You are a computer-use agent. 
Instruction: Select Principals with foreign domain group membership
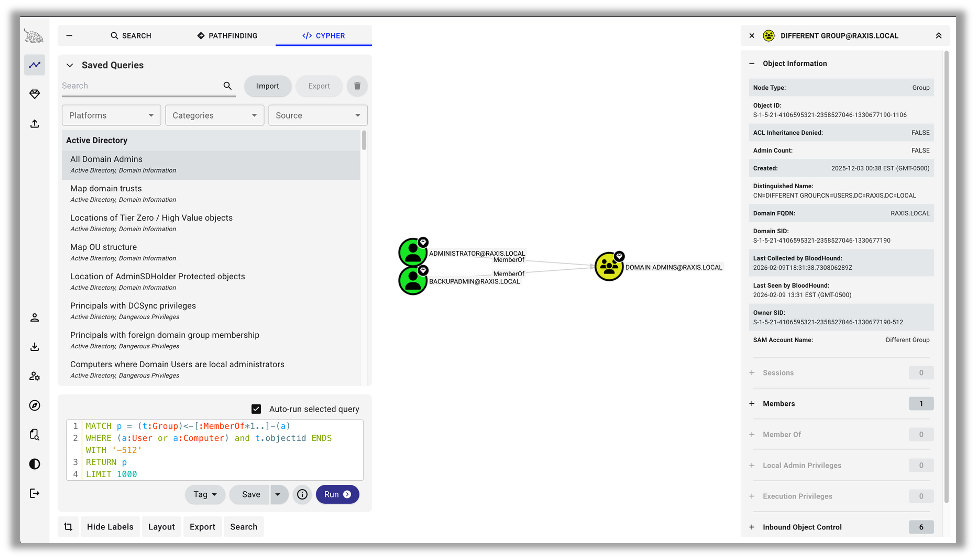211,340
